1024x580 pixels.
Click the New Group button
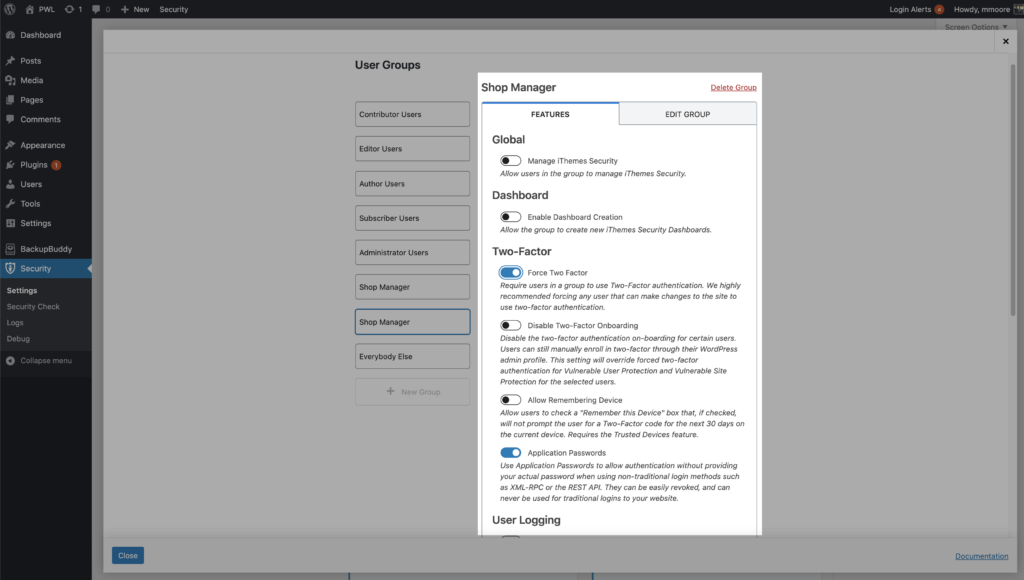[413, 392]
